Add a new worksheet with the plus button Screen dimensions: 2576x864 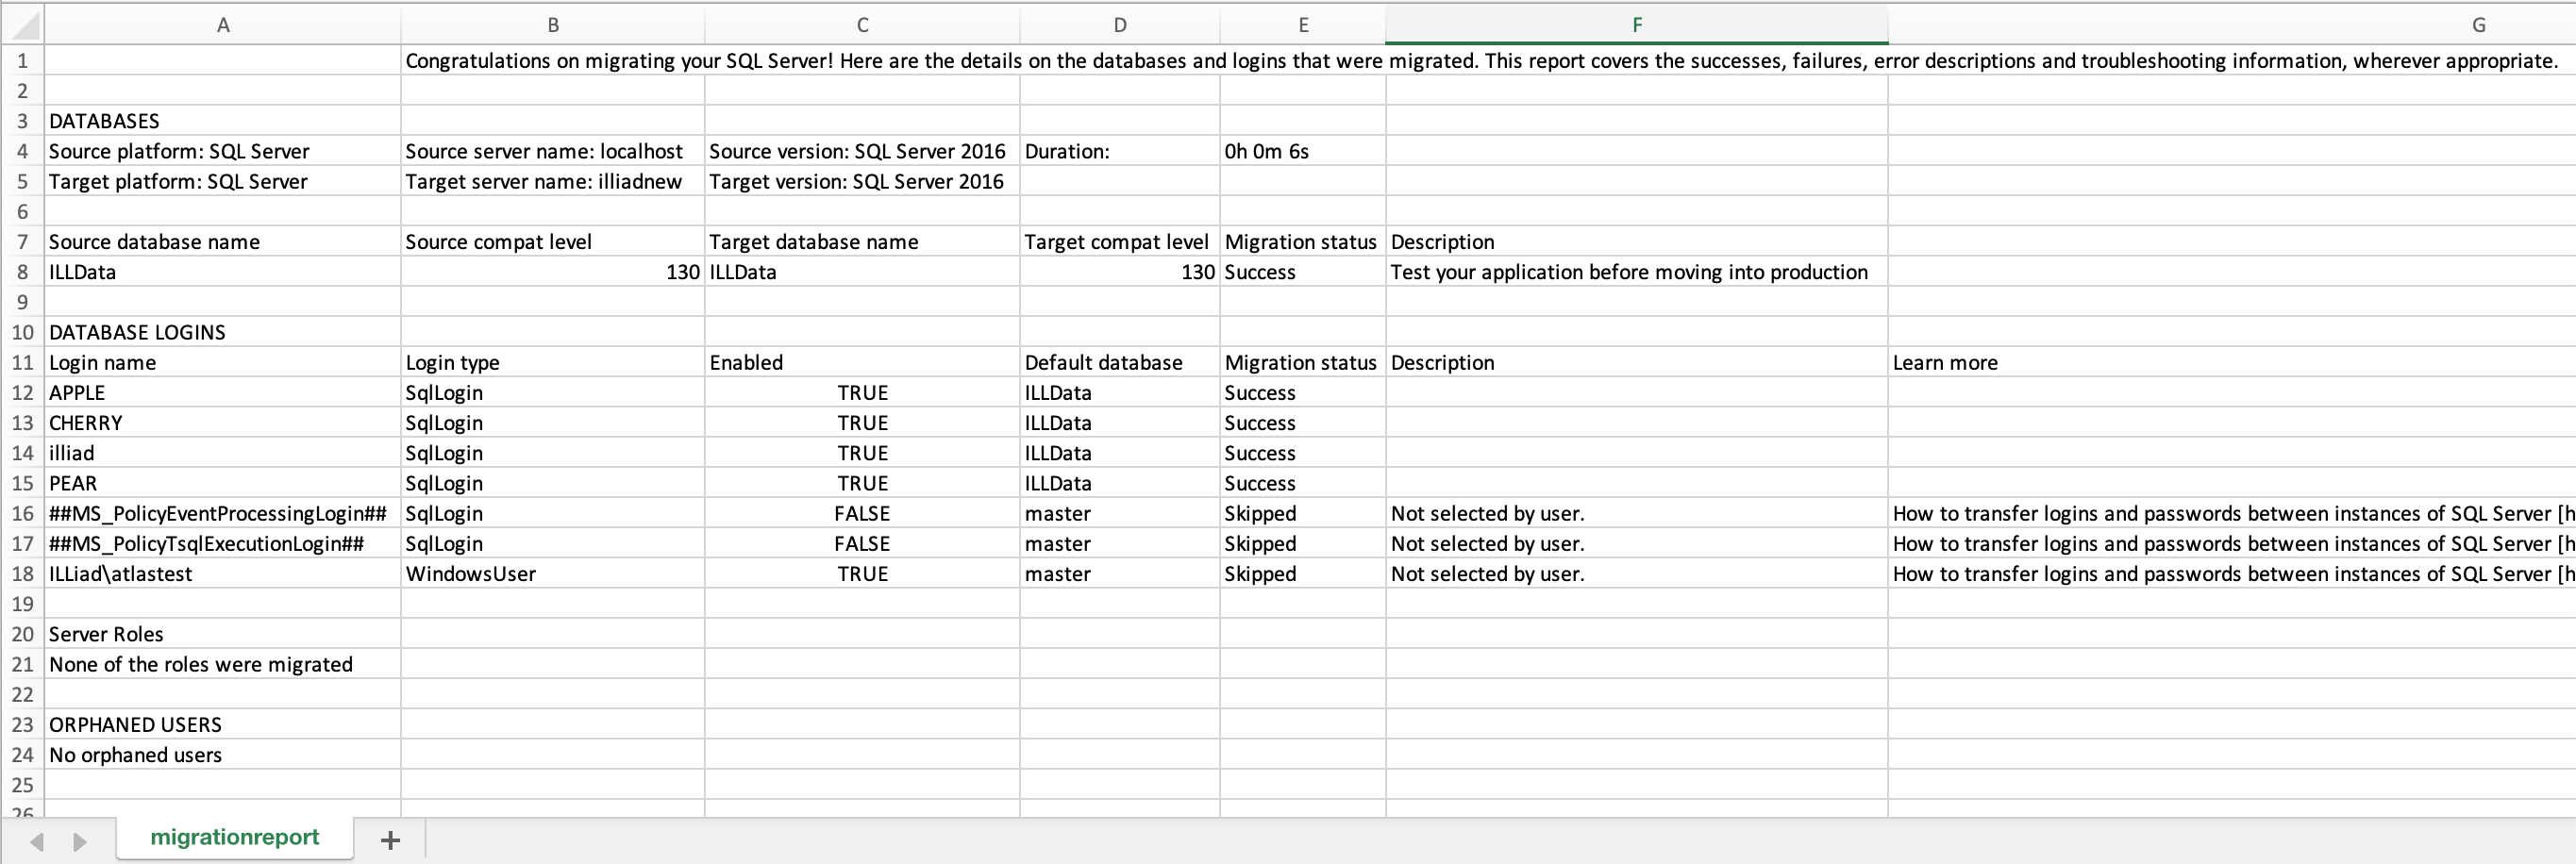click(x=389, y=839)
